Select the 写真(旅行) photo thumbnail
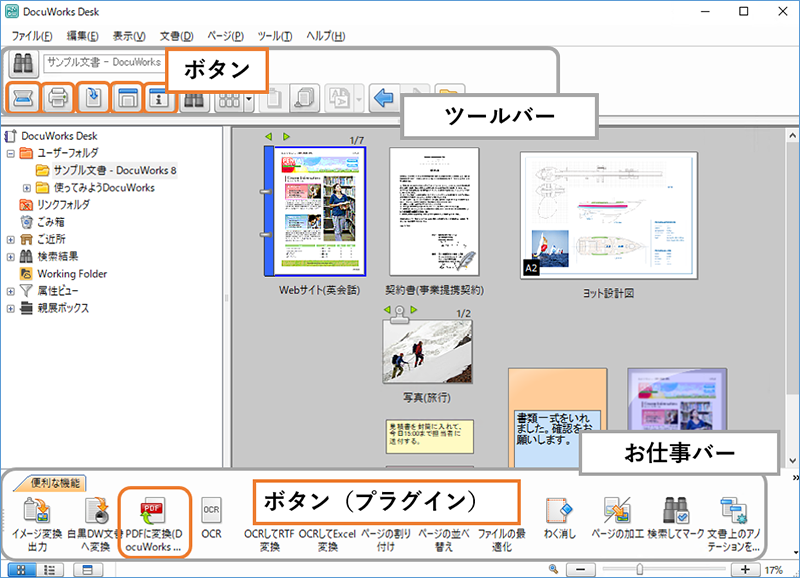800x578 pixels. (x=428, y=351)
